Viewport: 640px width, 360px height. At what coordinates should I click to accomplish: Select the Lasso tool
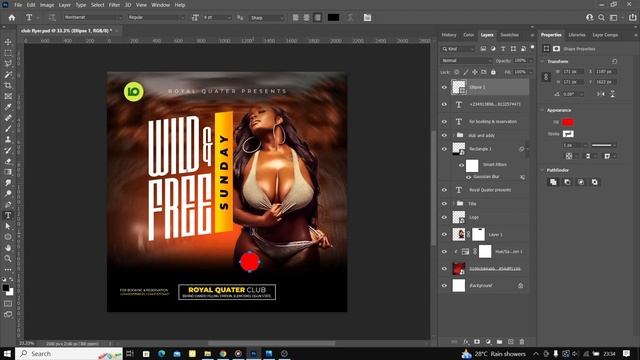tap(8, 64)
